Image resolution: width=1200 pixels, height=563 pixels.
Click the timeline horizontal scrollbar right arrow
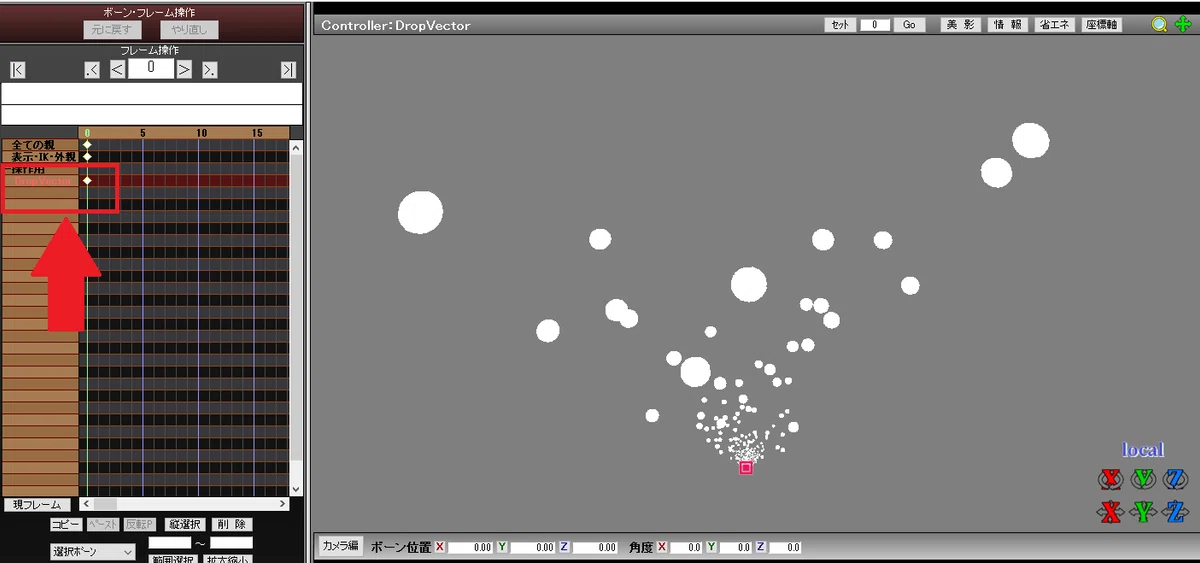pos(283,504)
